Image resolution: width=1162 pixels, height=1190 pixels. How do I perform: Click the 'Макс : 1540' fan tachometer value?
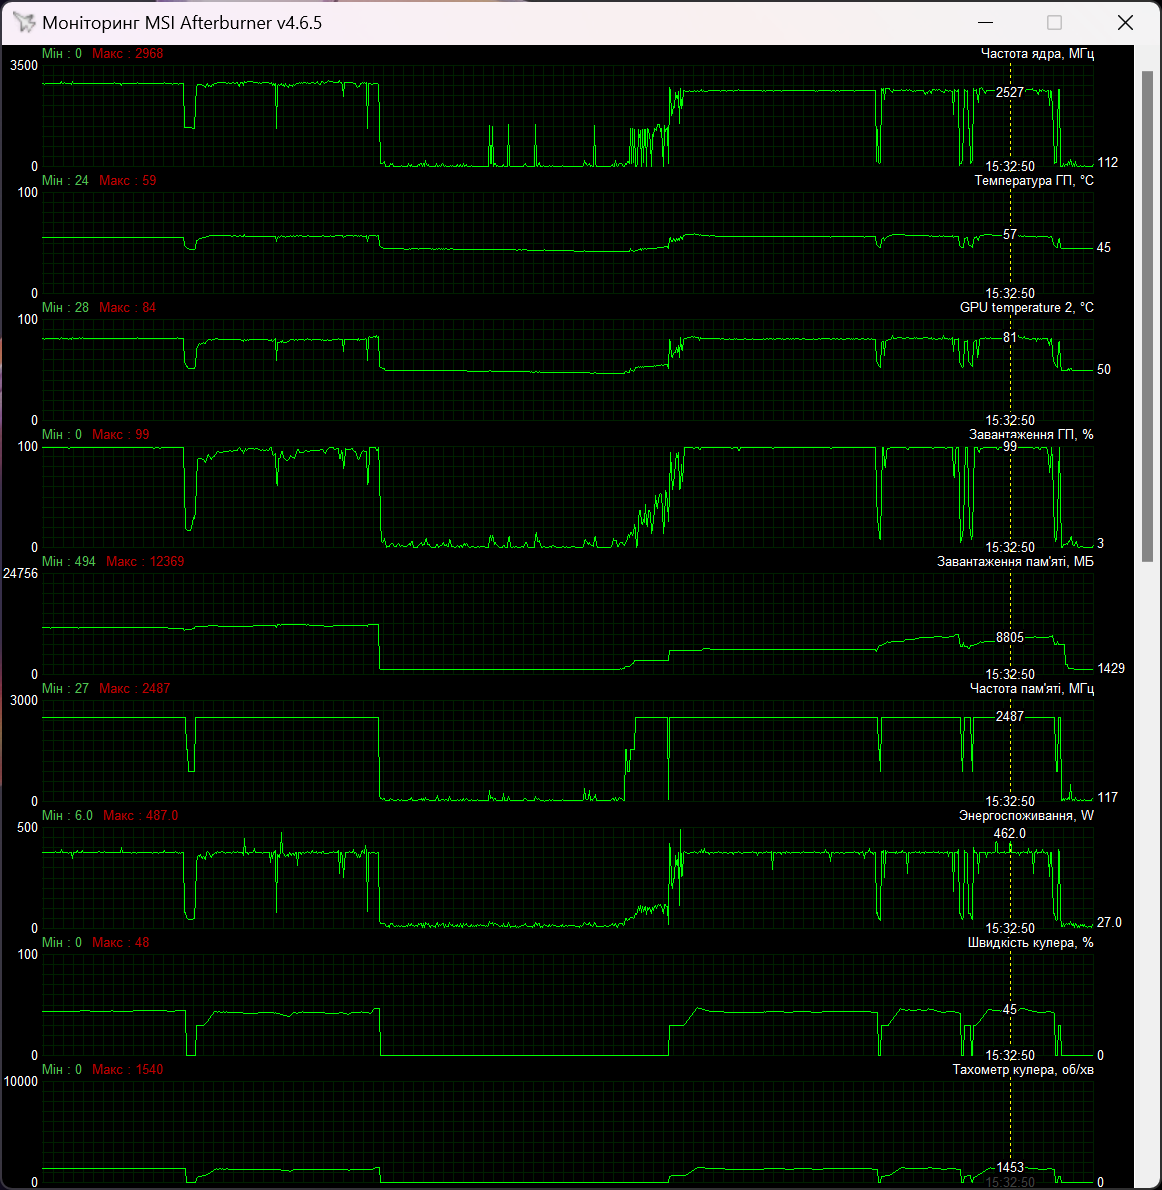[x=128, y=1069]
